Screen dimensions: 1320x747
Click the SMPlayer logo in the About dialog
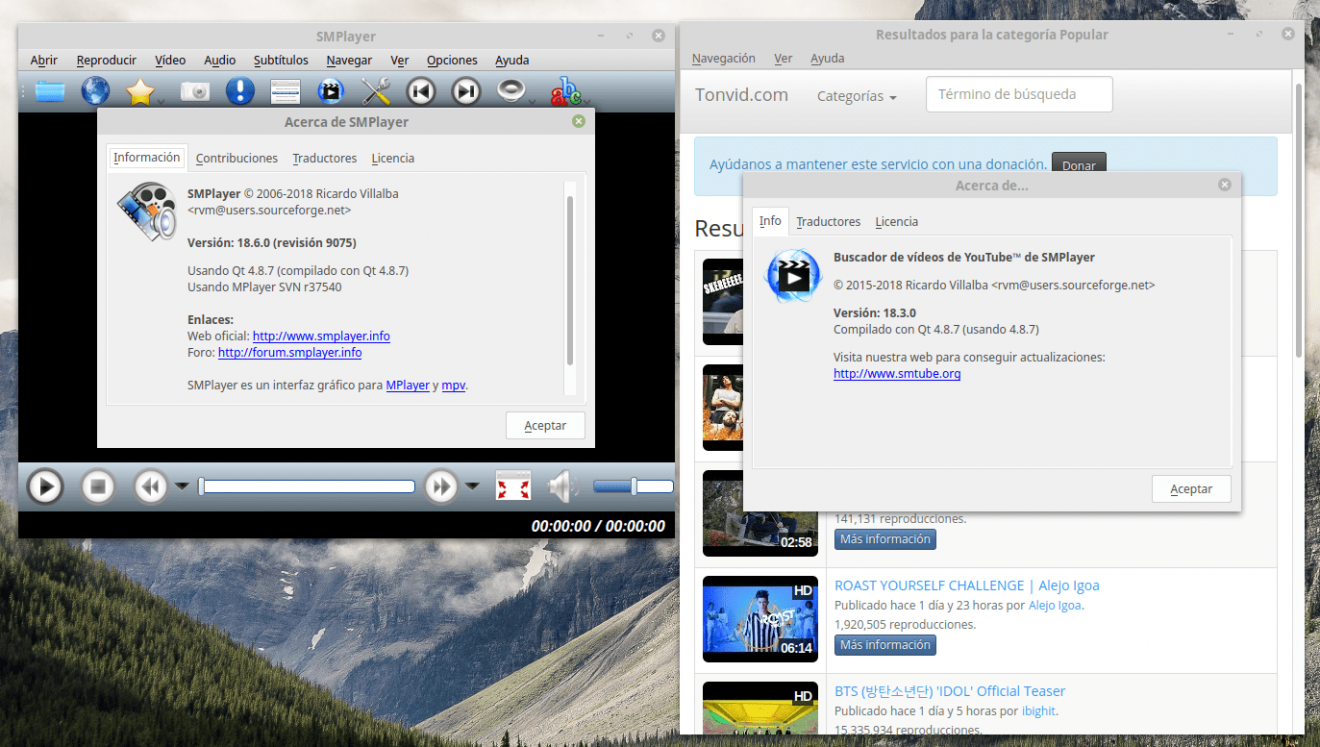(147, 211)
